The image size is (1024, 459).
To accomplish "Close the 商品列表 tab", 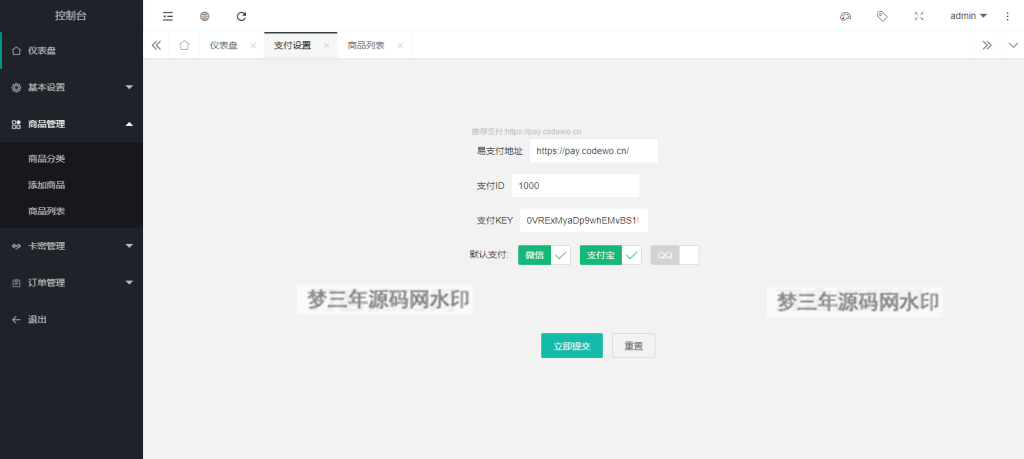I will [x=400, y=46].
